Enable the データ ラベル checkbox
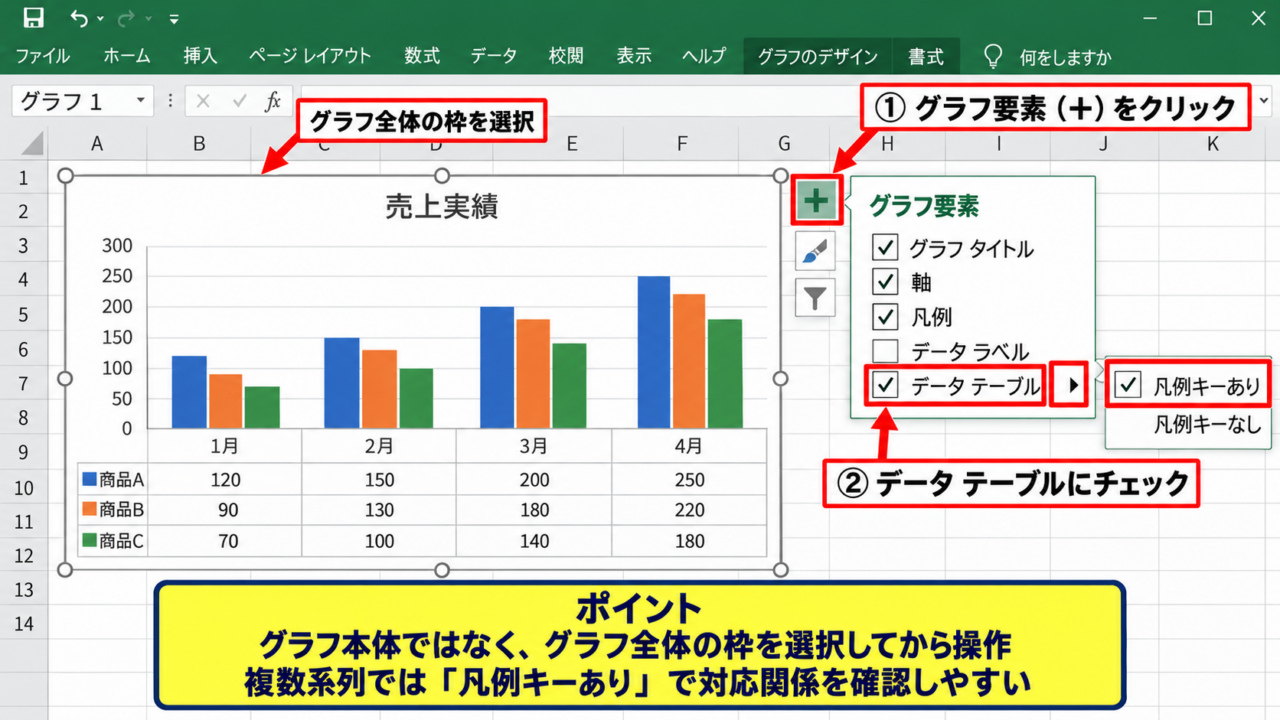The image size is (1280, 720). pyautogui.click(x=885, y=352)
